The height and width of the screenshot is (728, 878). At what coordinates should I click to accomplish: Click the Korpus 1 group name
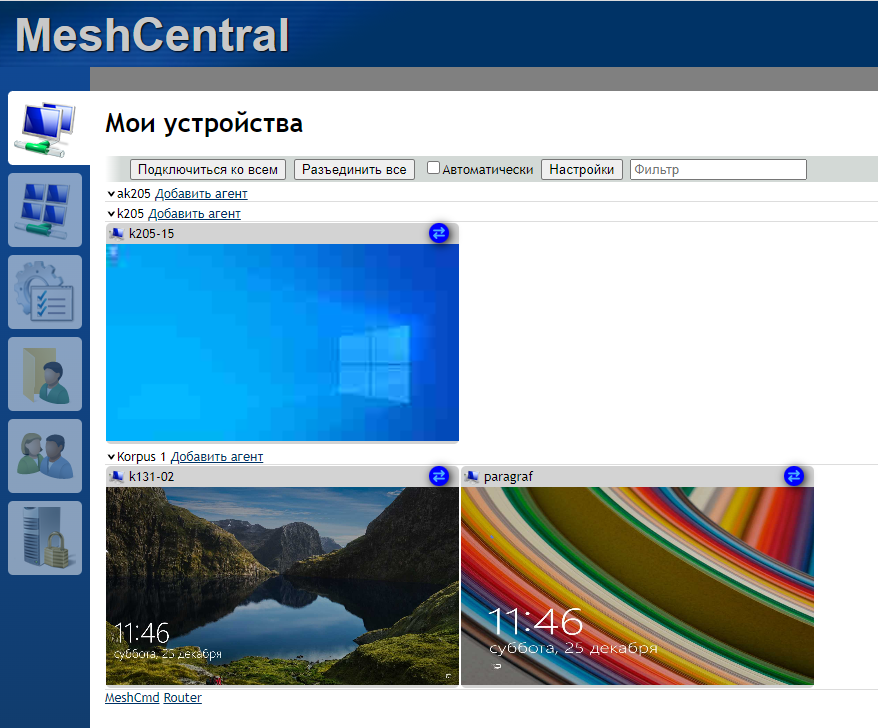142,457
